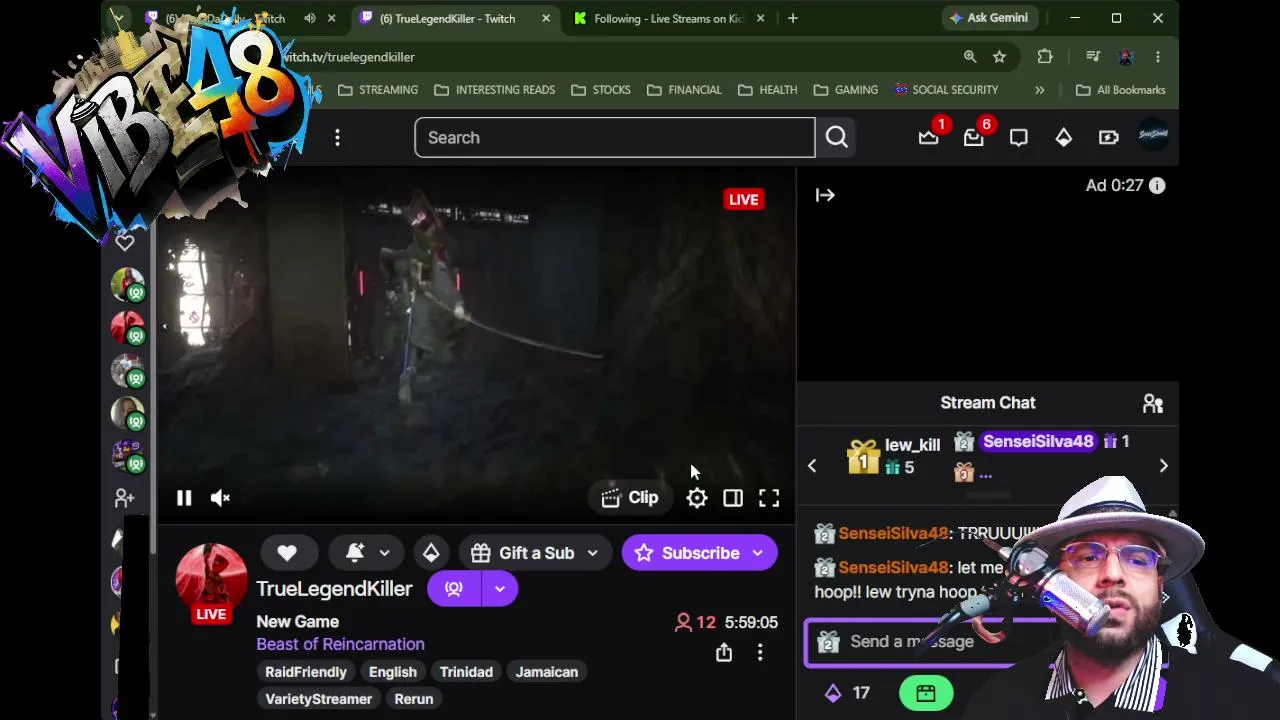Toggle channel notification bell

(355, 553)
